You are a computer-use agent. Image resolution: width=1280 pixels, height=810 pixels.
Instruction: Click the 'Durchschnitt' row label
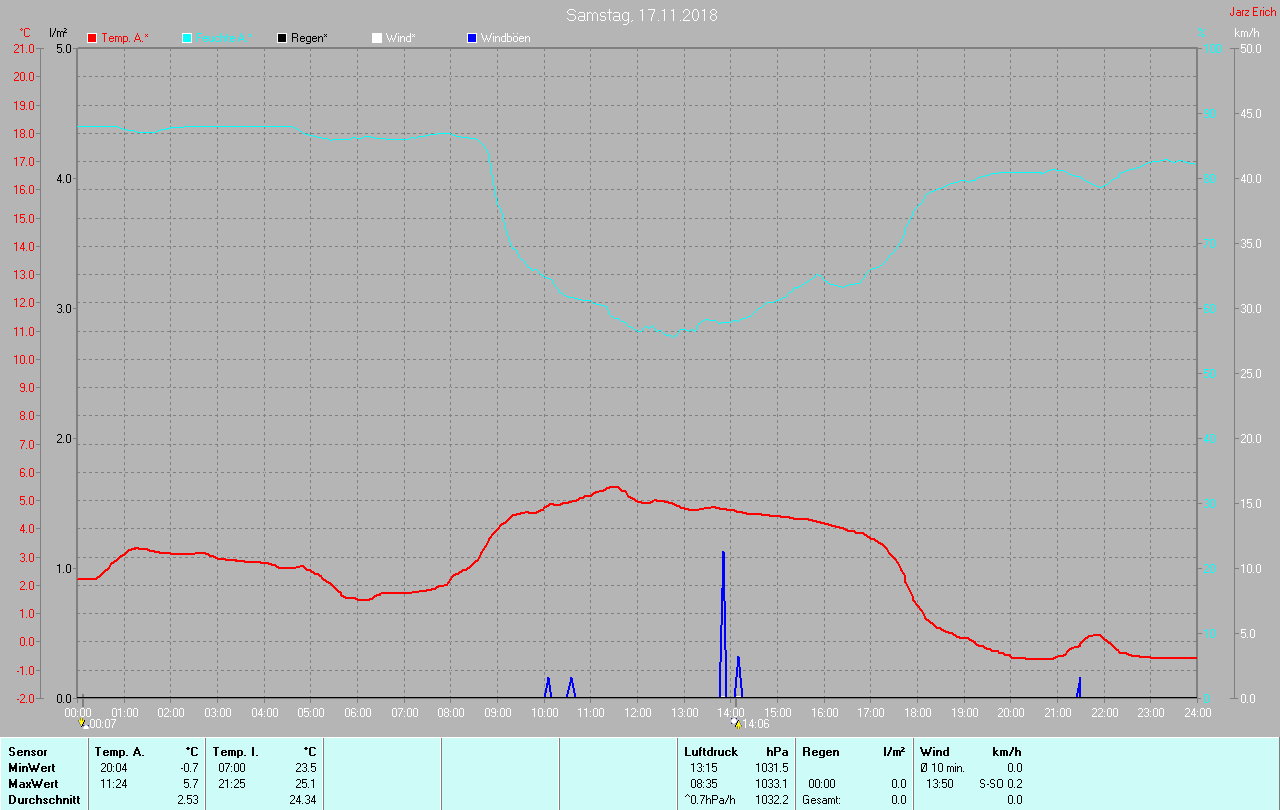tap(44, 799)
